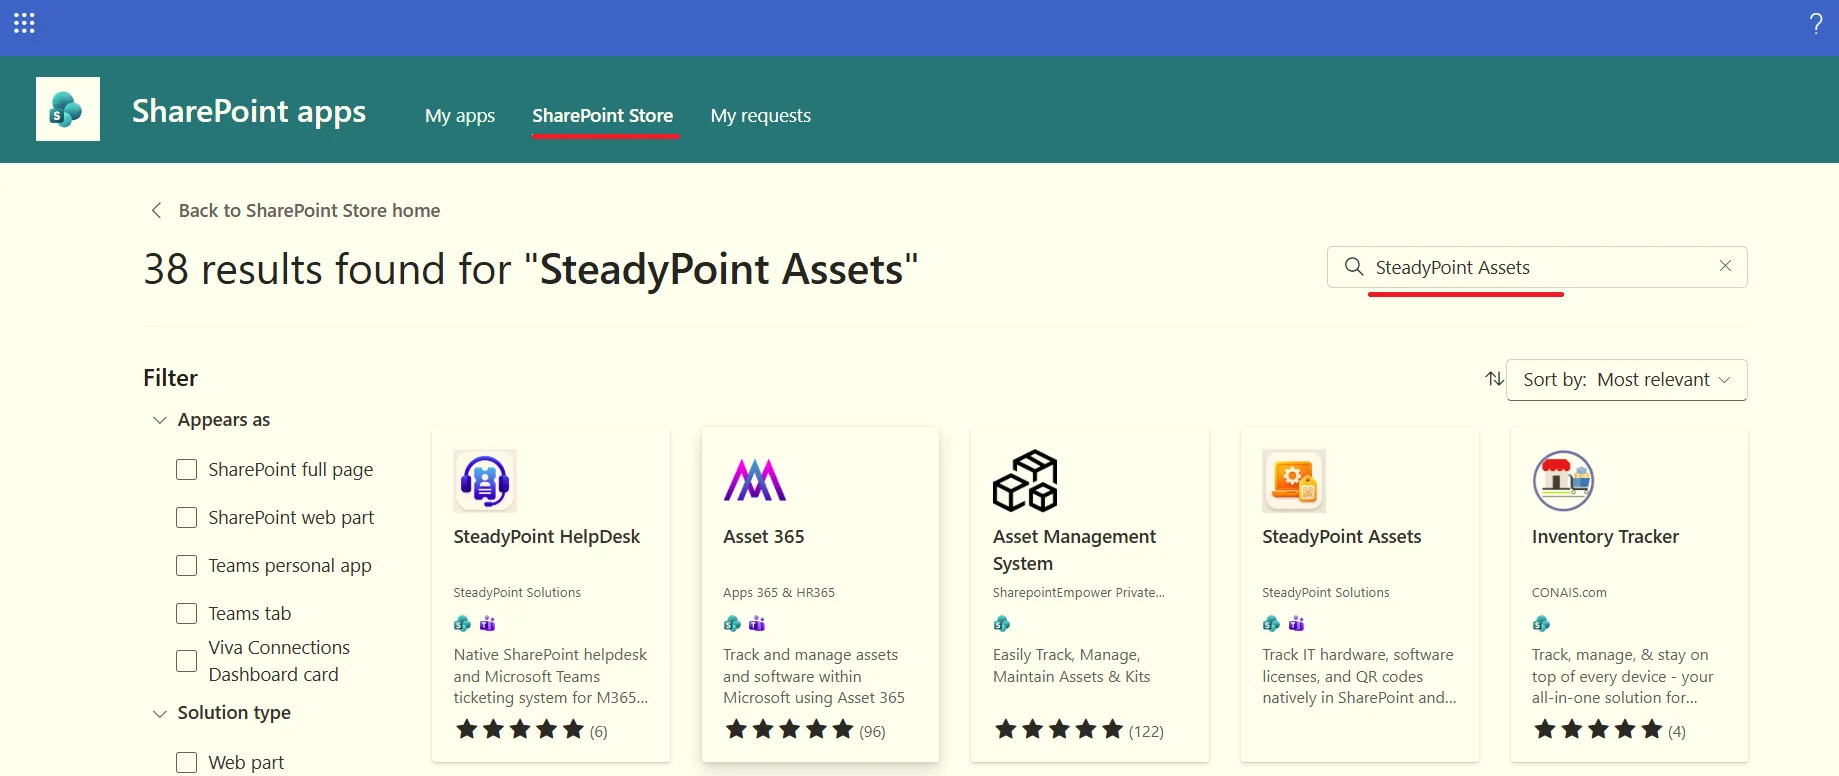Viewport: 1839px width, 776px height.
Task: Check the SharePoint web part filter
Action: tap(187, 518)
